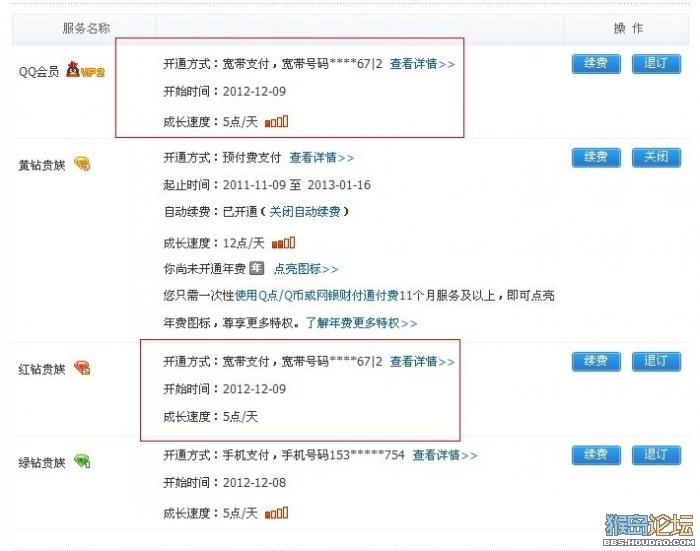Unsubscribe 绿钻贵族 with its 退订 button

coord(656,455)
